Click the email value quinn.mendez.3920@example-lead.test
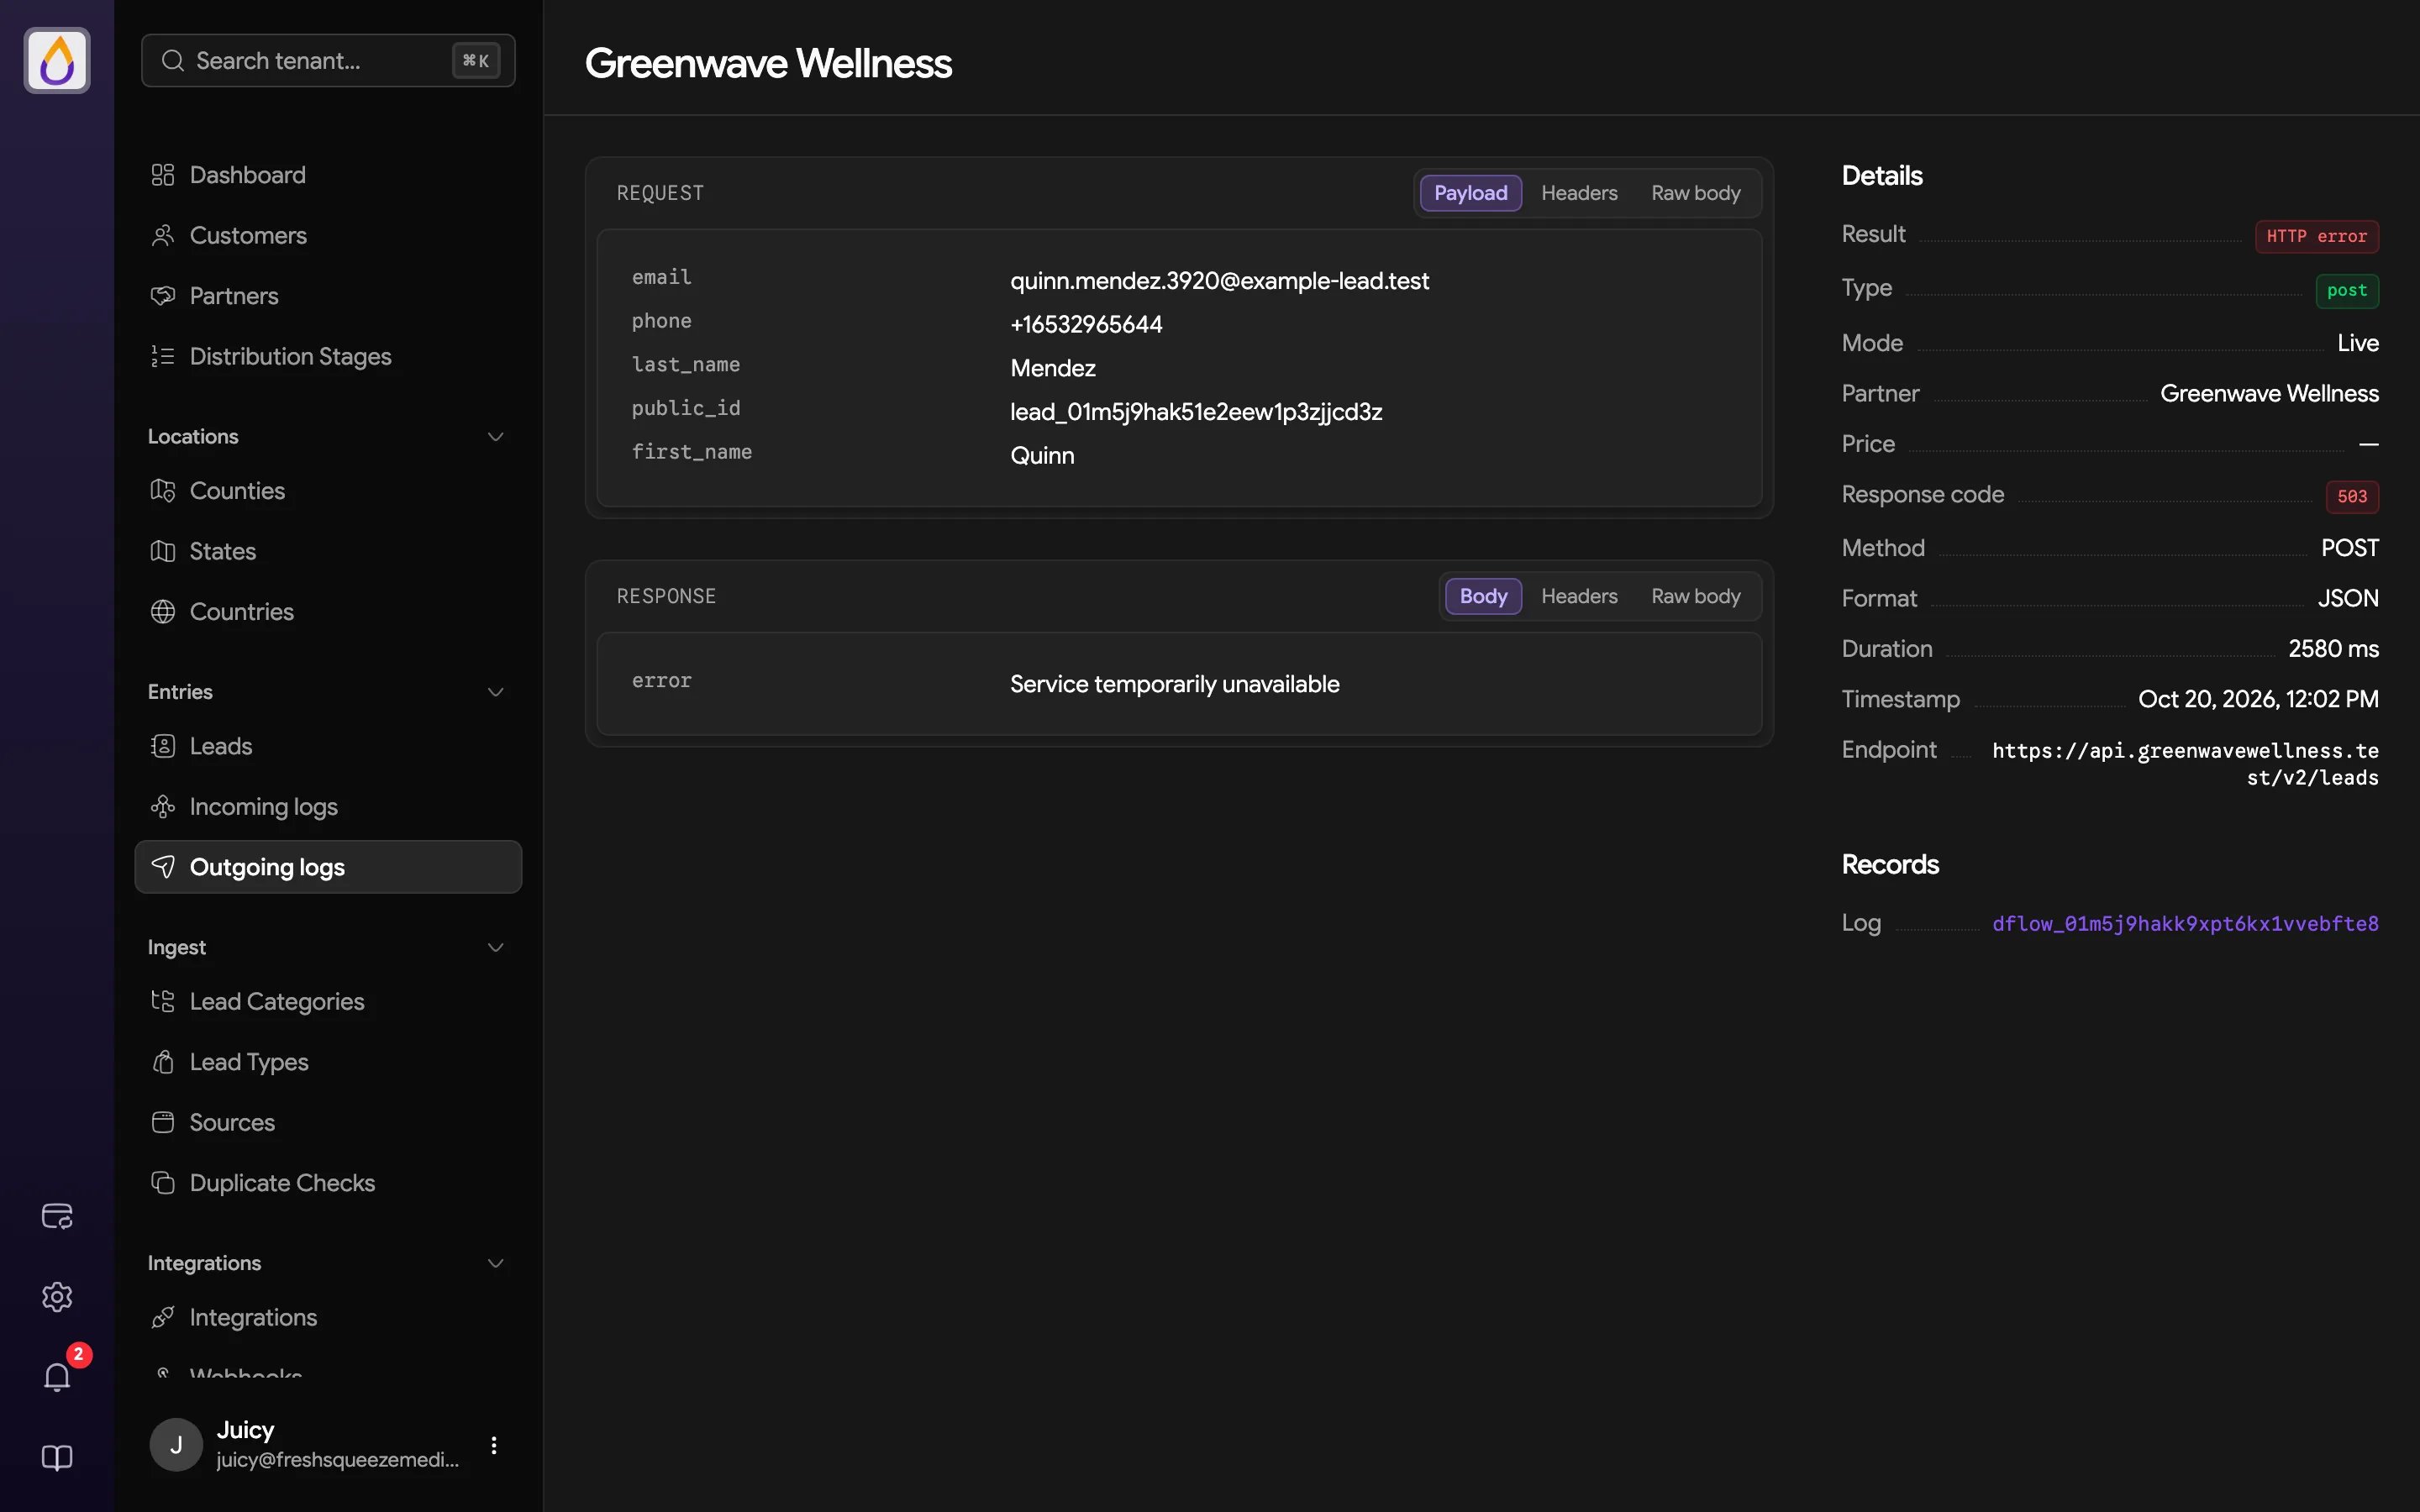This screenshot has width=2420, height=1512. click(1219, 281)
